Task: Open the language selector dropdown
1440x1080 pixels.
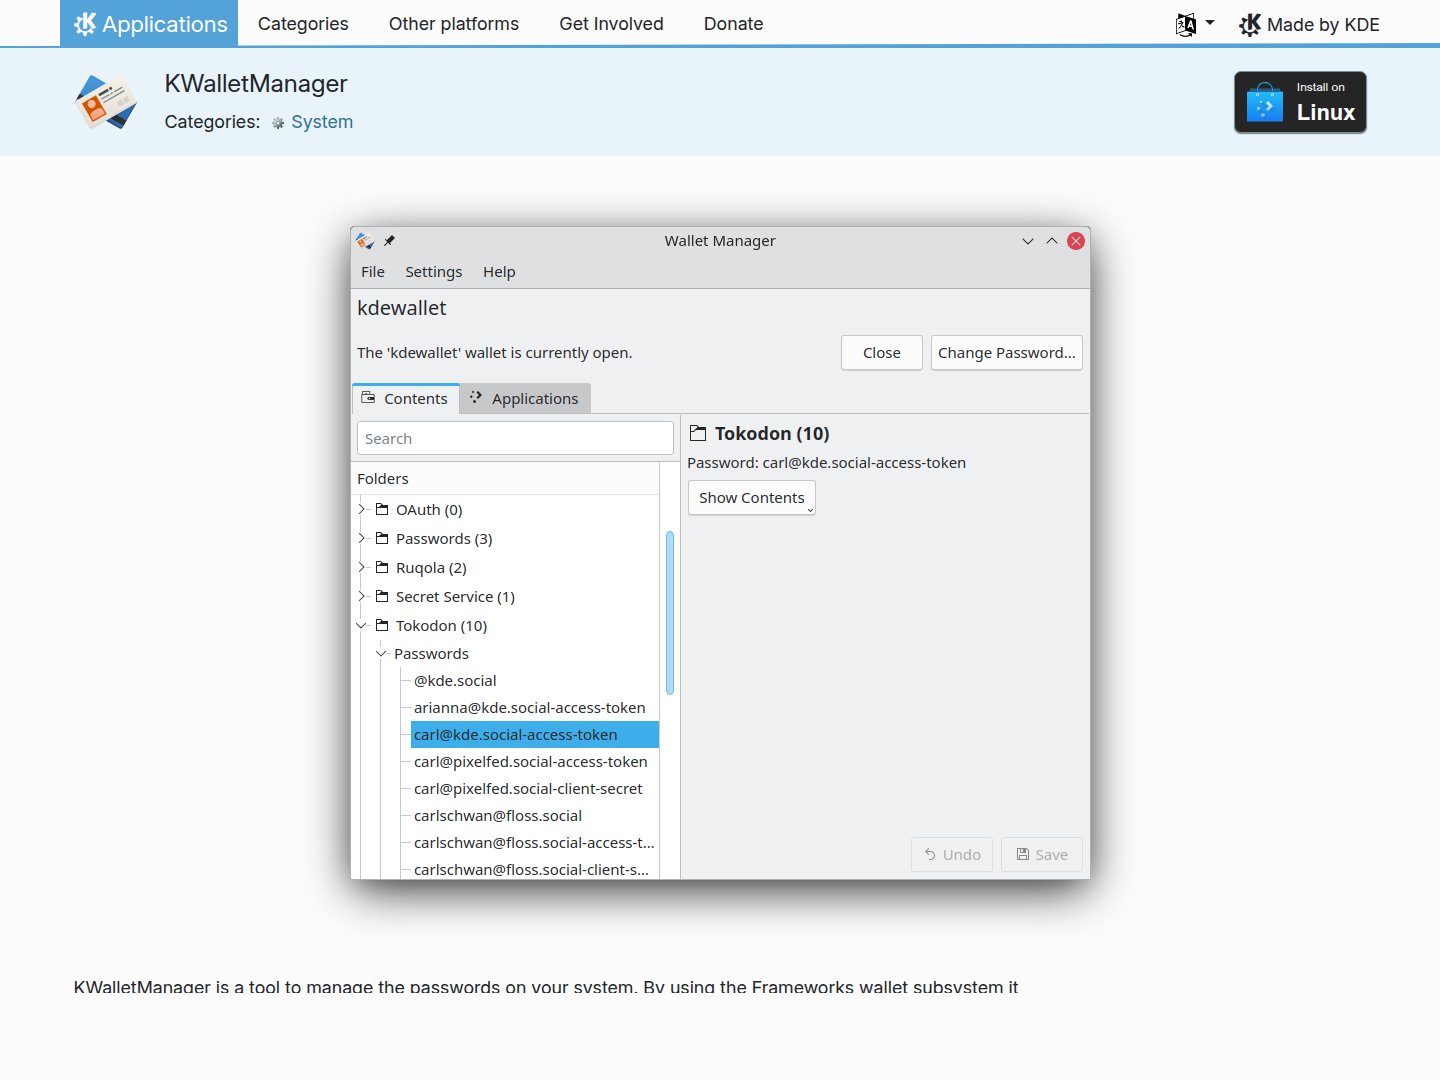Action: click(1195, 24)
